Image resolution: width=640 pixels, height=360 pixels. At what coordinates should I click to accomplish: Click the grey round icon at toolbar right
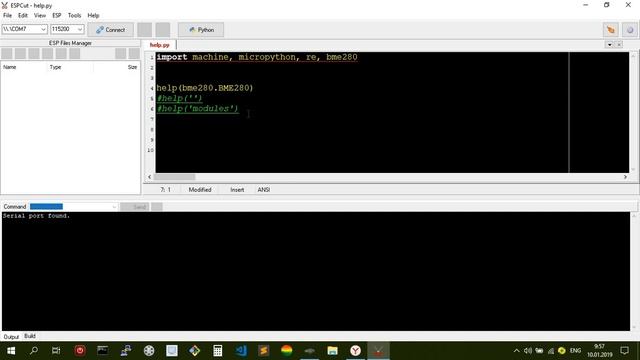click(x=630, y=30)
